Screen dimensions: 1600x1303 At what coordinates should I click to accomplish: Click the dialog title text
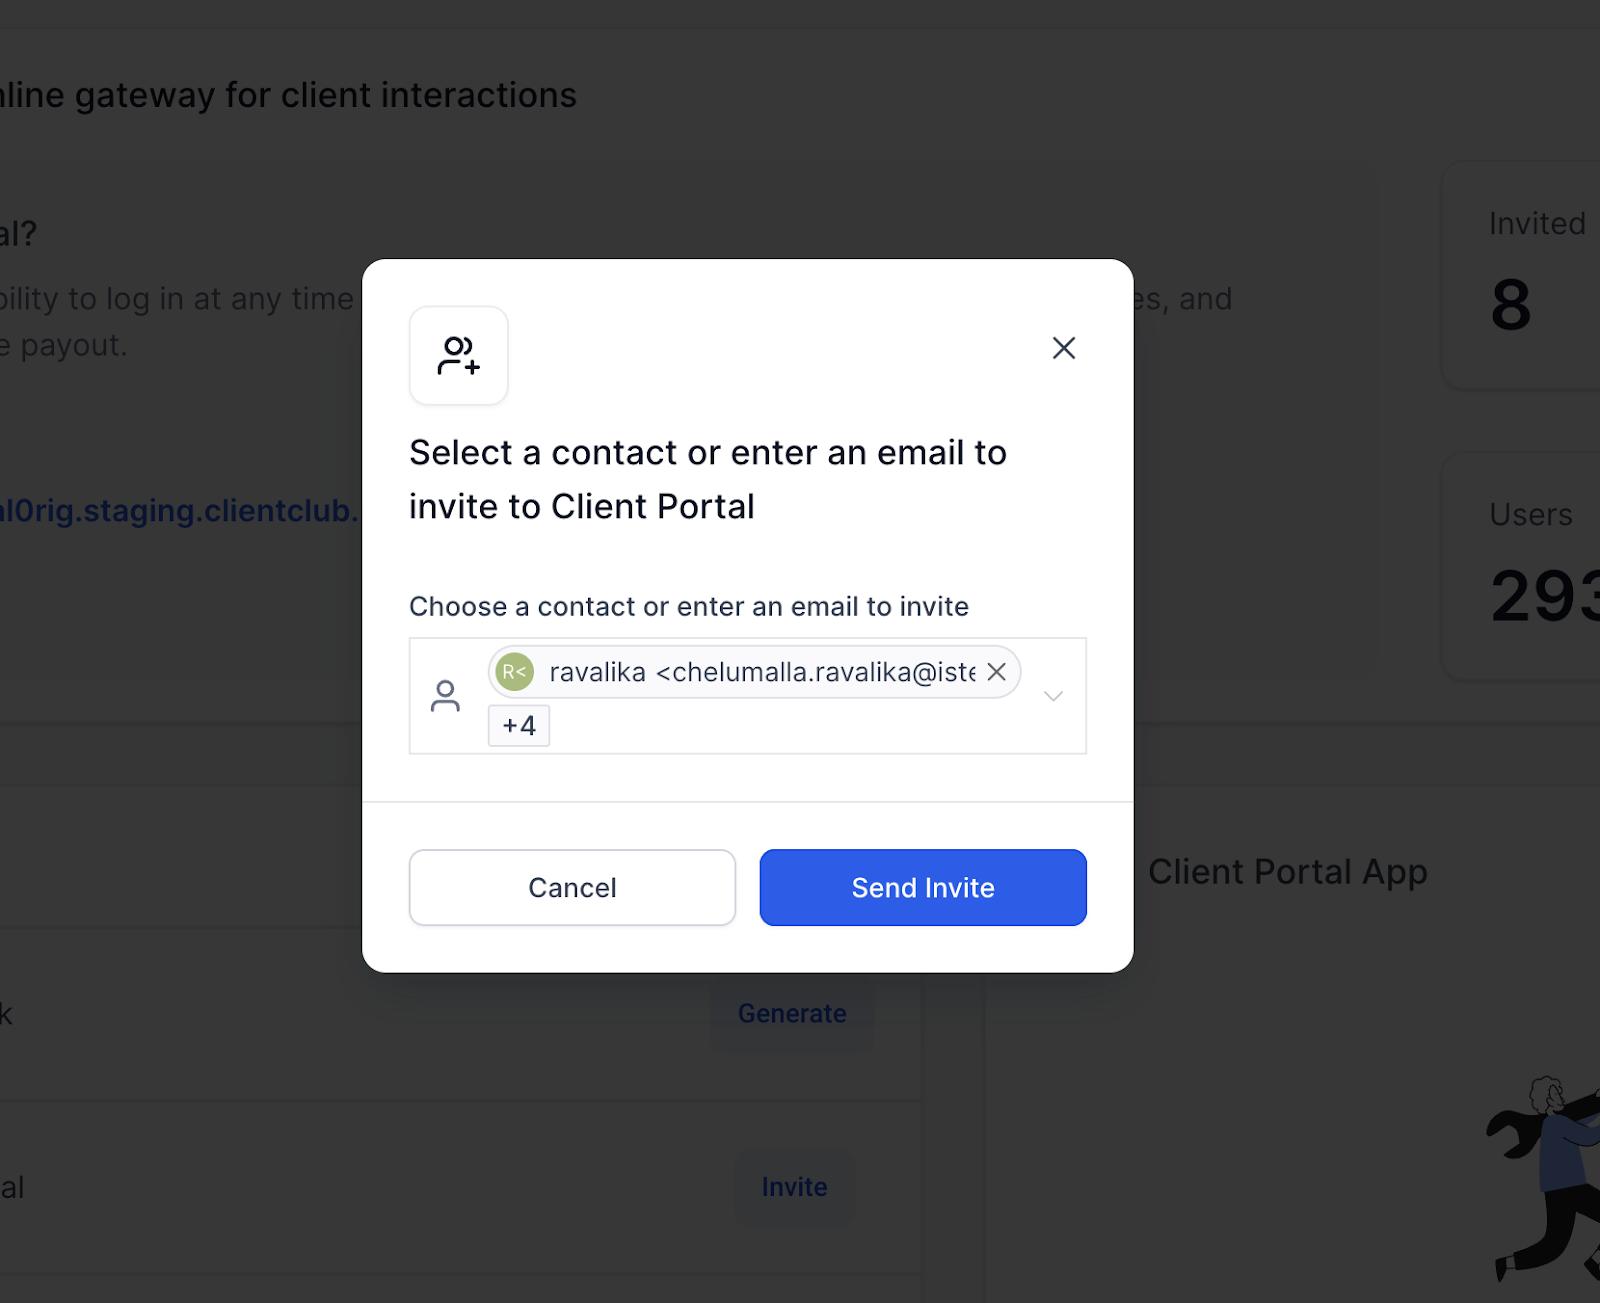click(708, 480)
